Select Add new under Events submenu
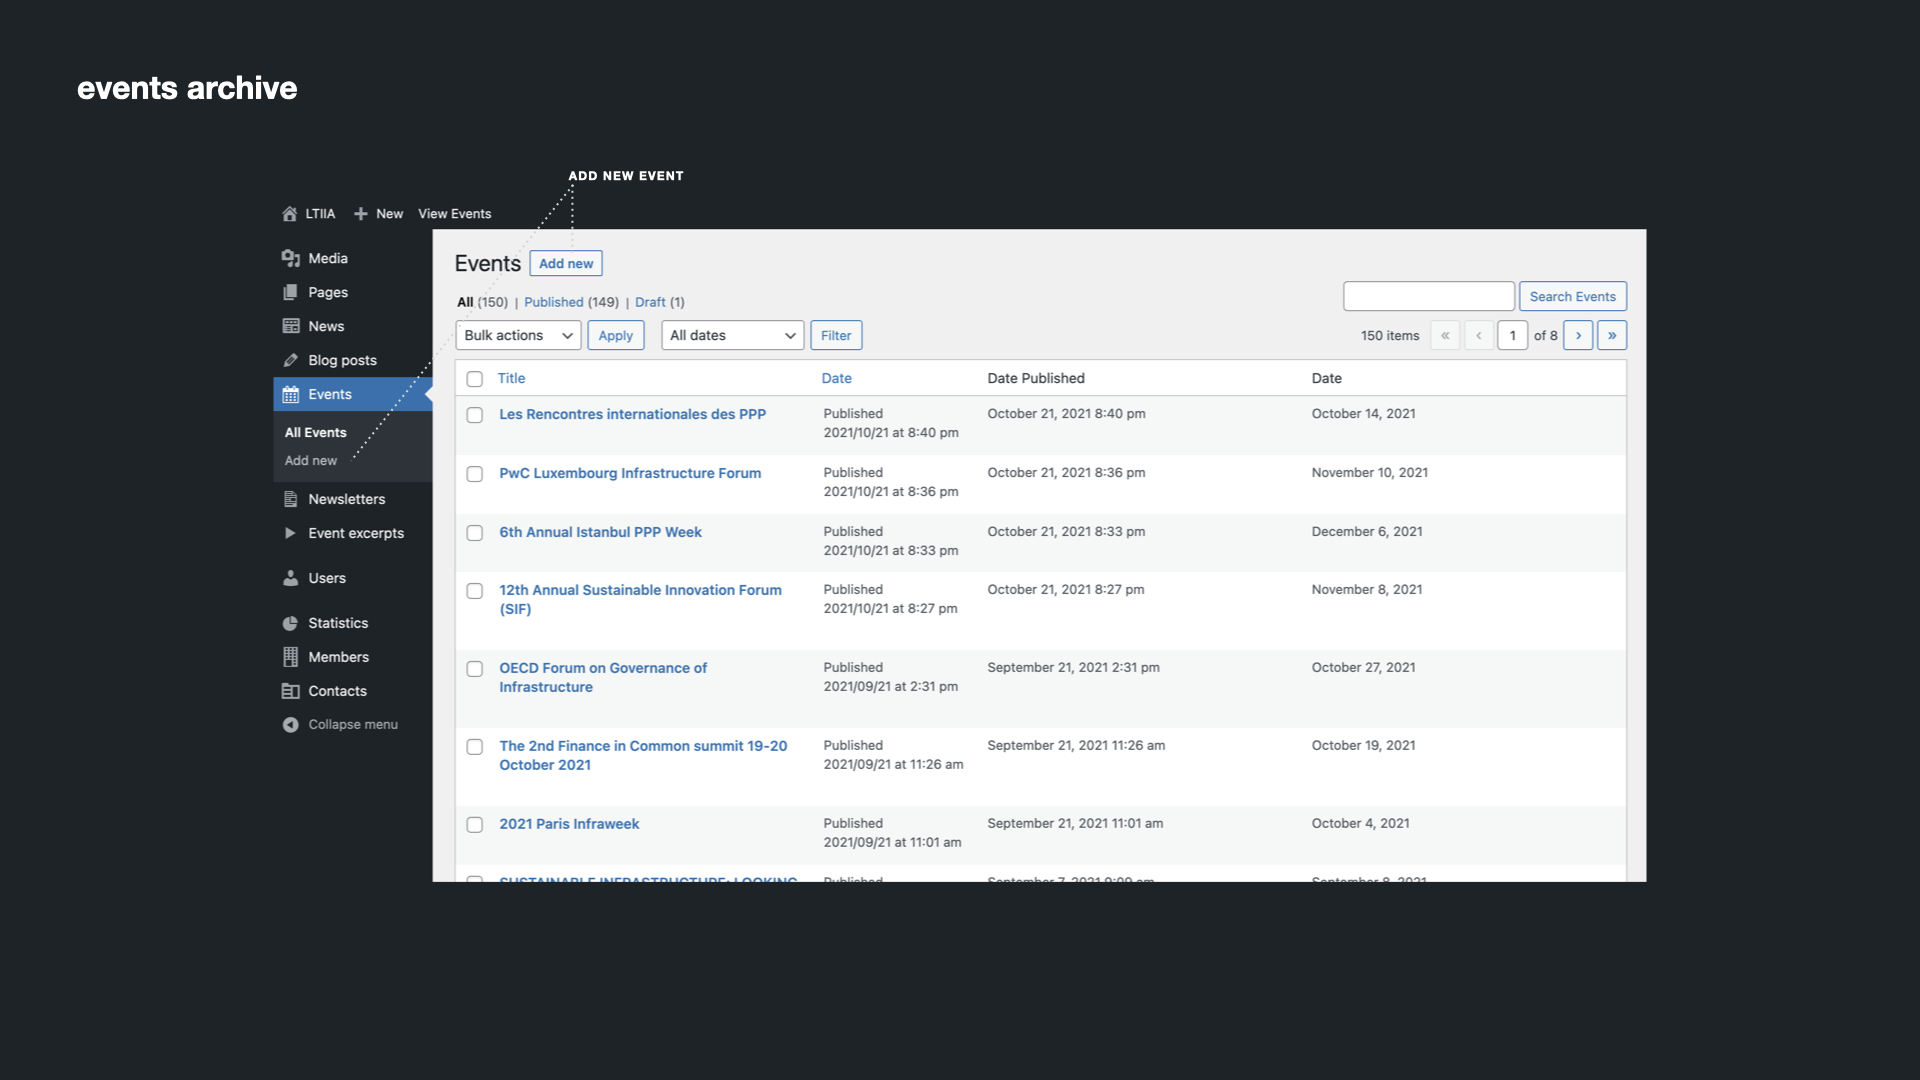The width and height of the screenshot is (1920, 1080). tap(311, 460)
